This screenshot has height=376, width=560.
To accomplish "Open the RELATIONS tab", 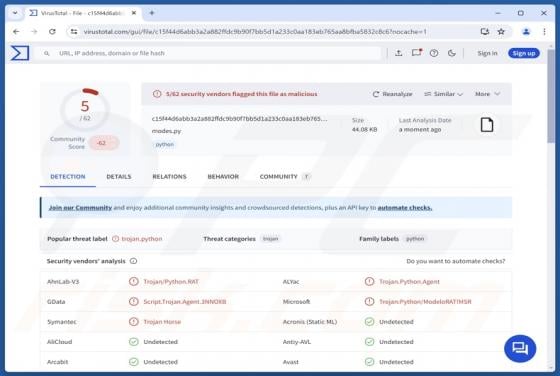I will coord(169,176).
